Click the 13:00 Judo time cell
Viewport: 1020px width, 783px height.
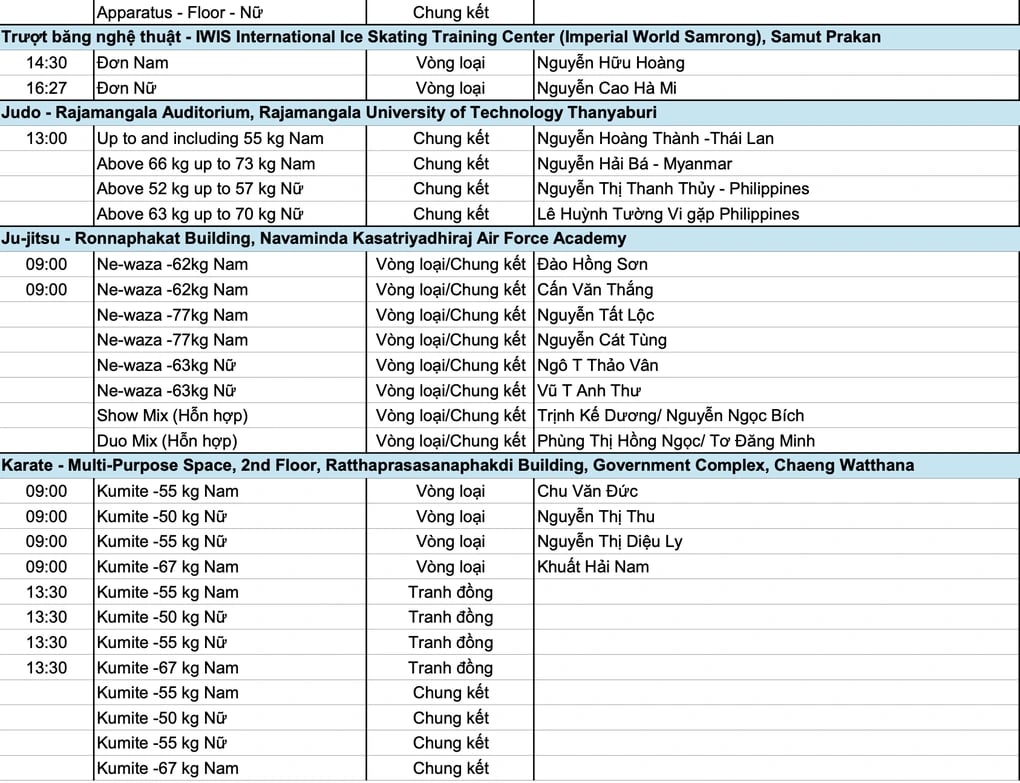[x=45, y=138]
